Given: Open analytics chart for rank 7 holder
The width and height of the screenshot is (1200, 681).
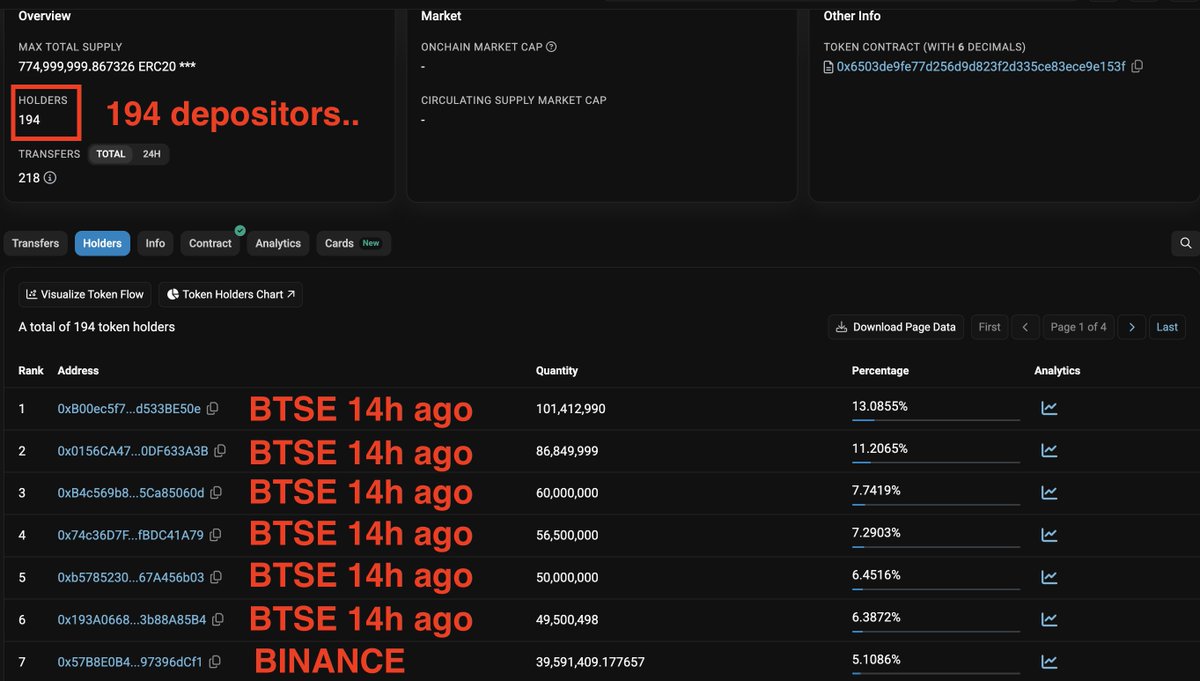Looking at the screenshot, I should coord(1049,662).
